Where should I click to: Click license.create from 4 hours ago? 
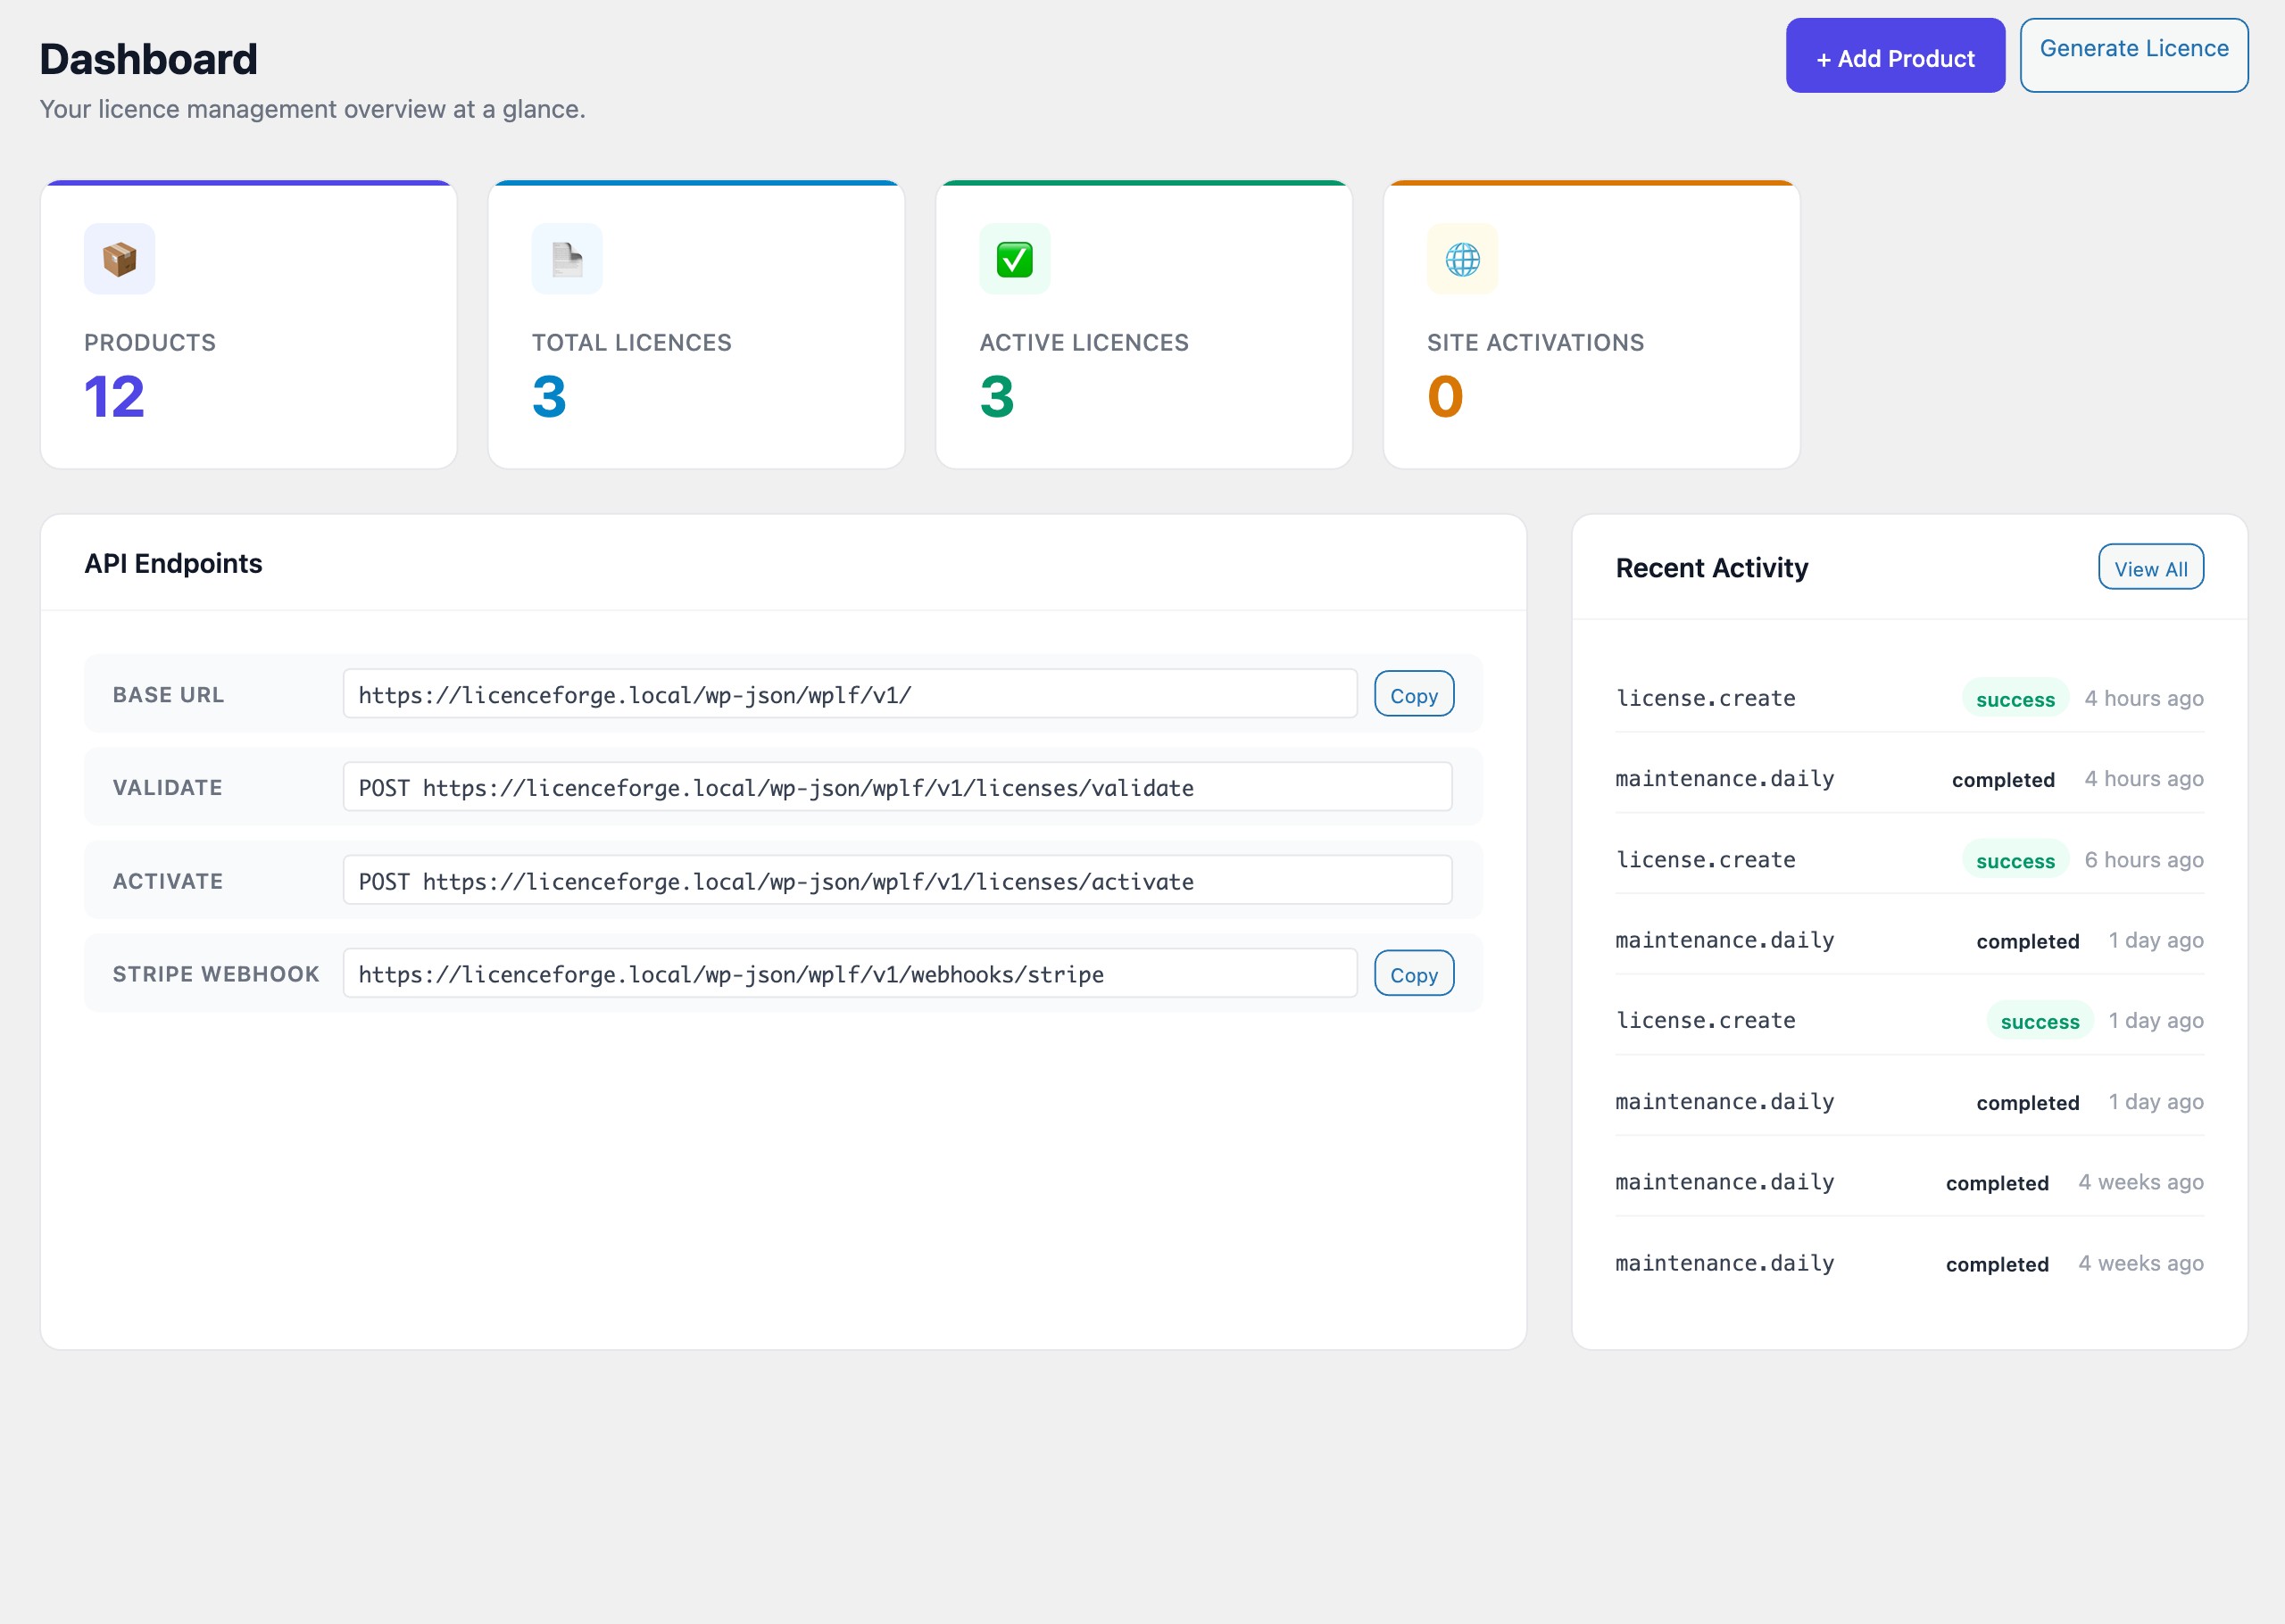[1705, 698]
